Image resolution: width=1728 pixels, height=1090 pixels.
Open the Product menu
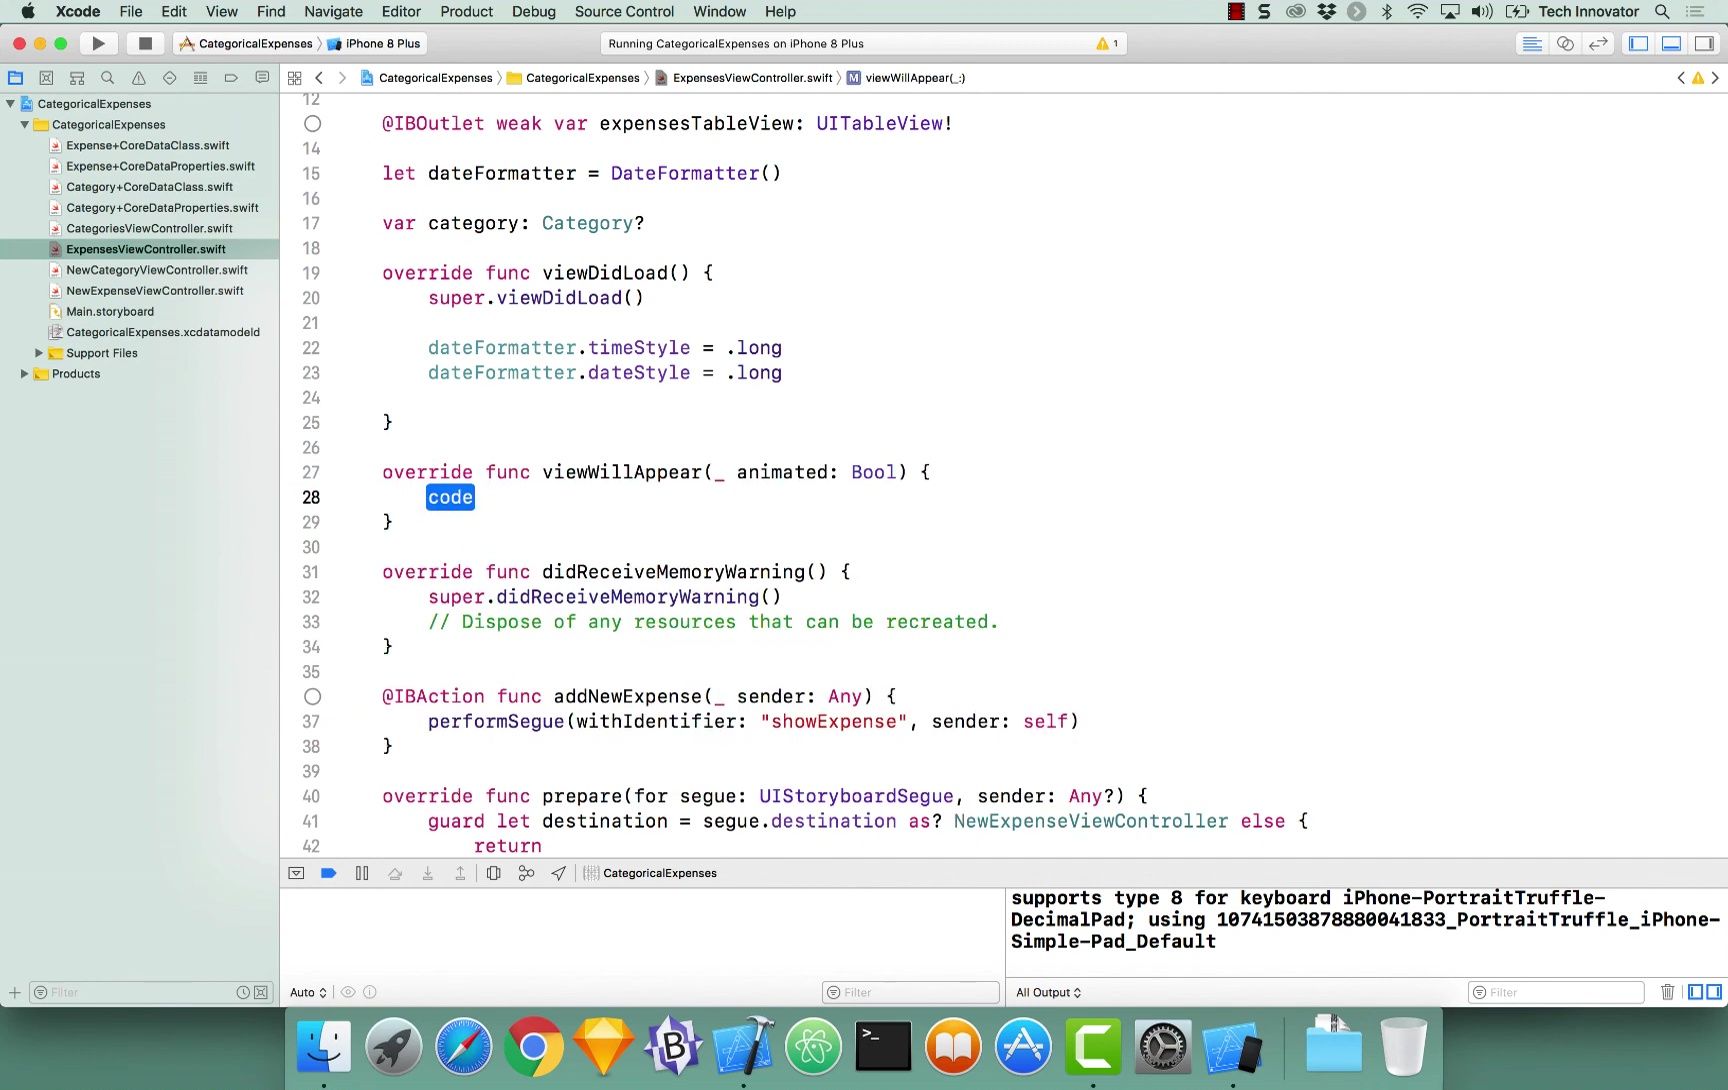tap(466, 12)
